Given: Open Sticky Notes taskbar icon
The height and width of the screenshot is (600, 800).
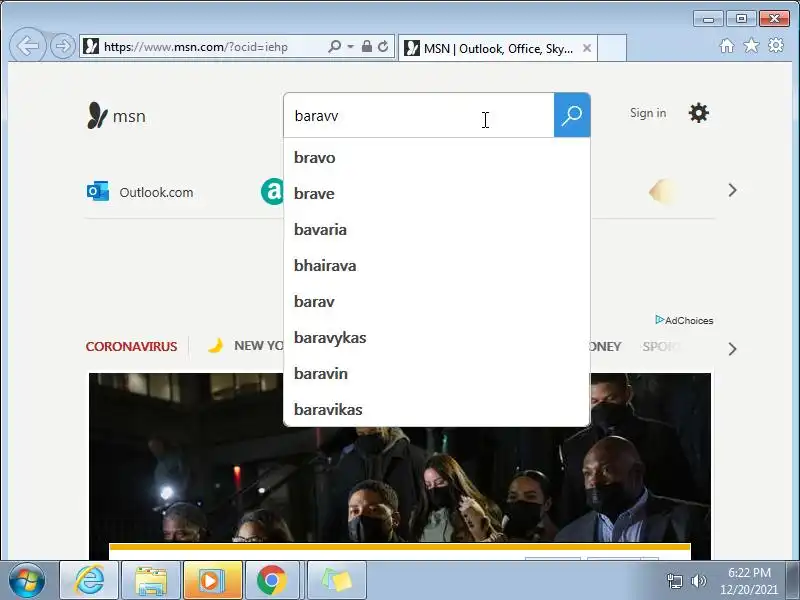Looking at the screenshot, I should tap(337, 580).
